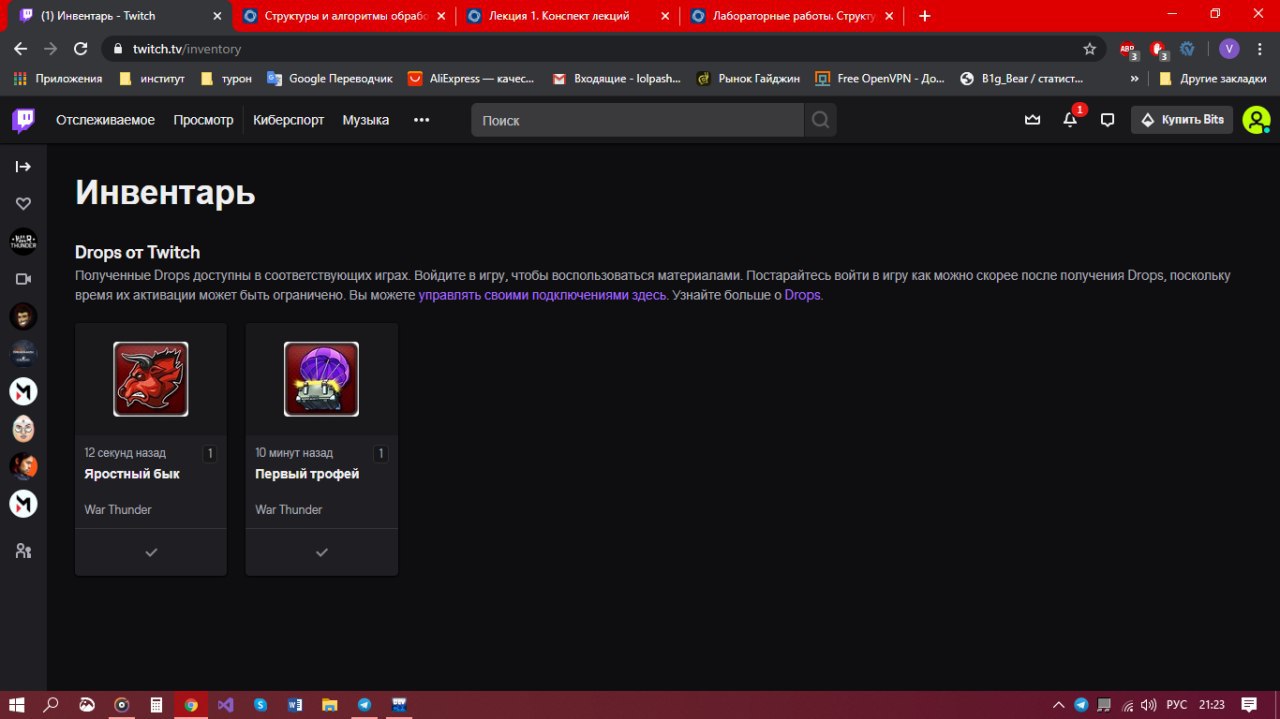This screenshot has height=719, width=1280.
Task: Open War Thunder channel in sidebar
Action: [x=23, y=242]
